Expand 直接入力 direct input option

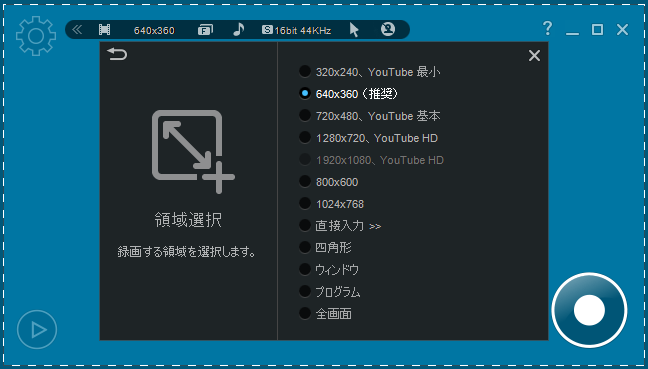tap(340, 226)
